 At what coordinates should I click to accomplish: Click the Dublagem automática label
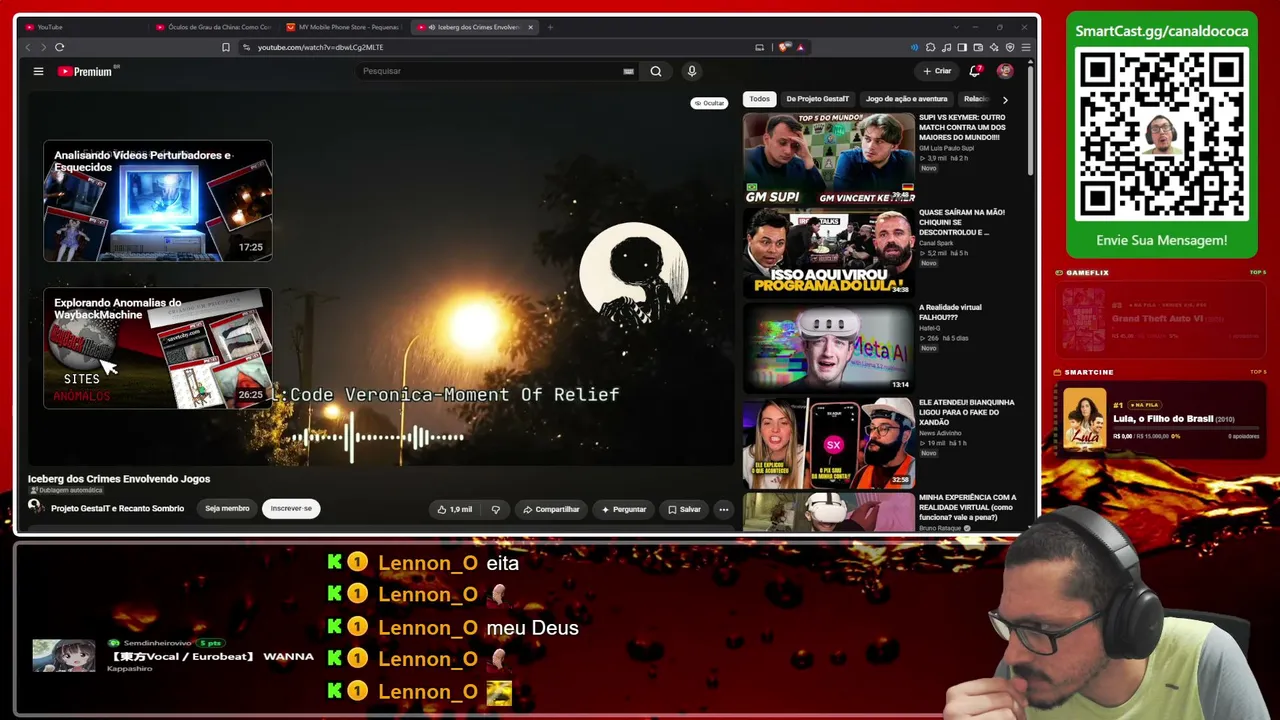[66, 491]
